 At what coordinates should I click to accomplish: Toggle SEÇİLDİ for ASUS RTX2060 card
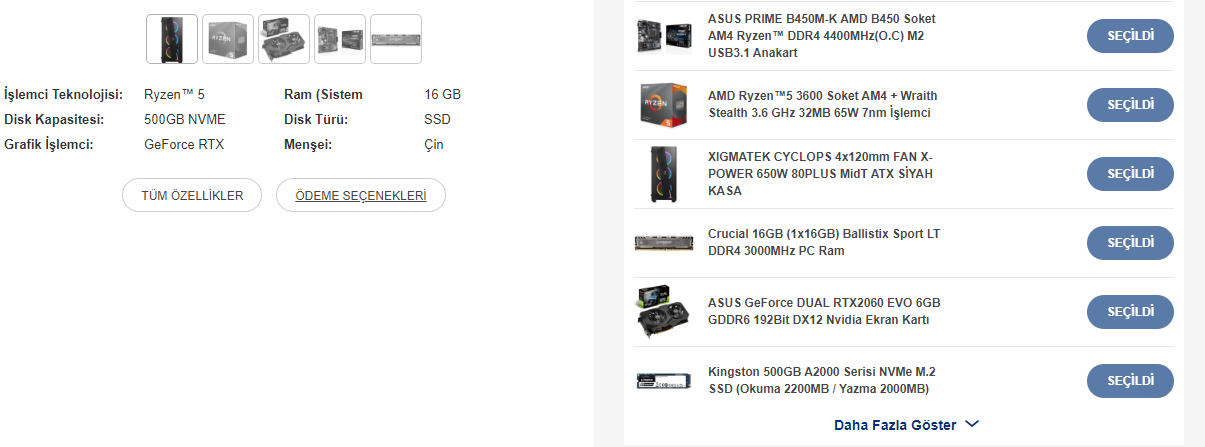(1130, 312)
